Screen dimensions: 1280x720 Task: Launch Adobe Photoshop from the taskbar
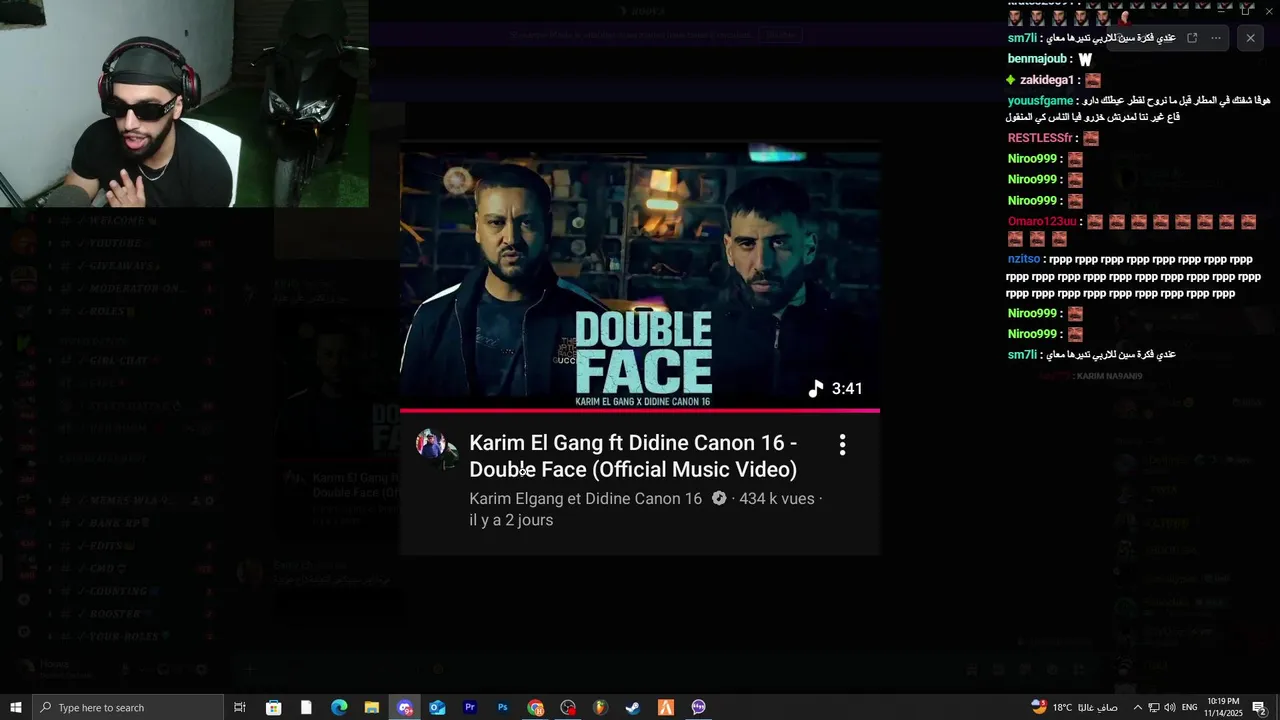click(x=503, y=707)
